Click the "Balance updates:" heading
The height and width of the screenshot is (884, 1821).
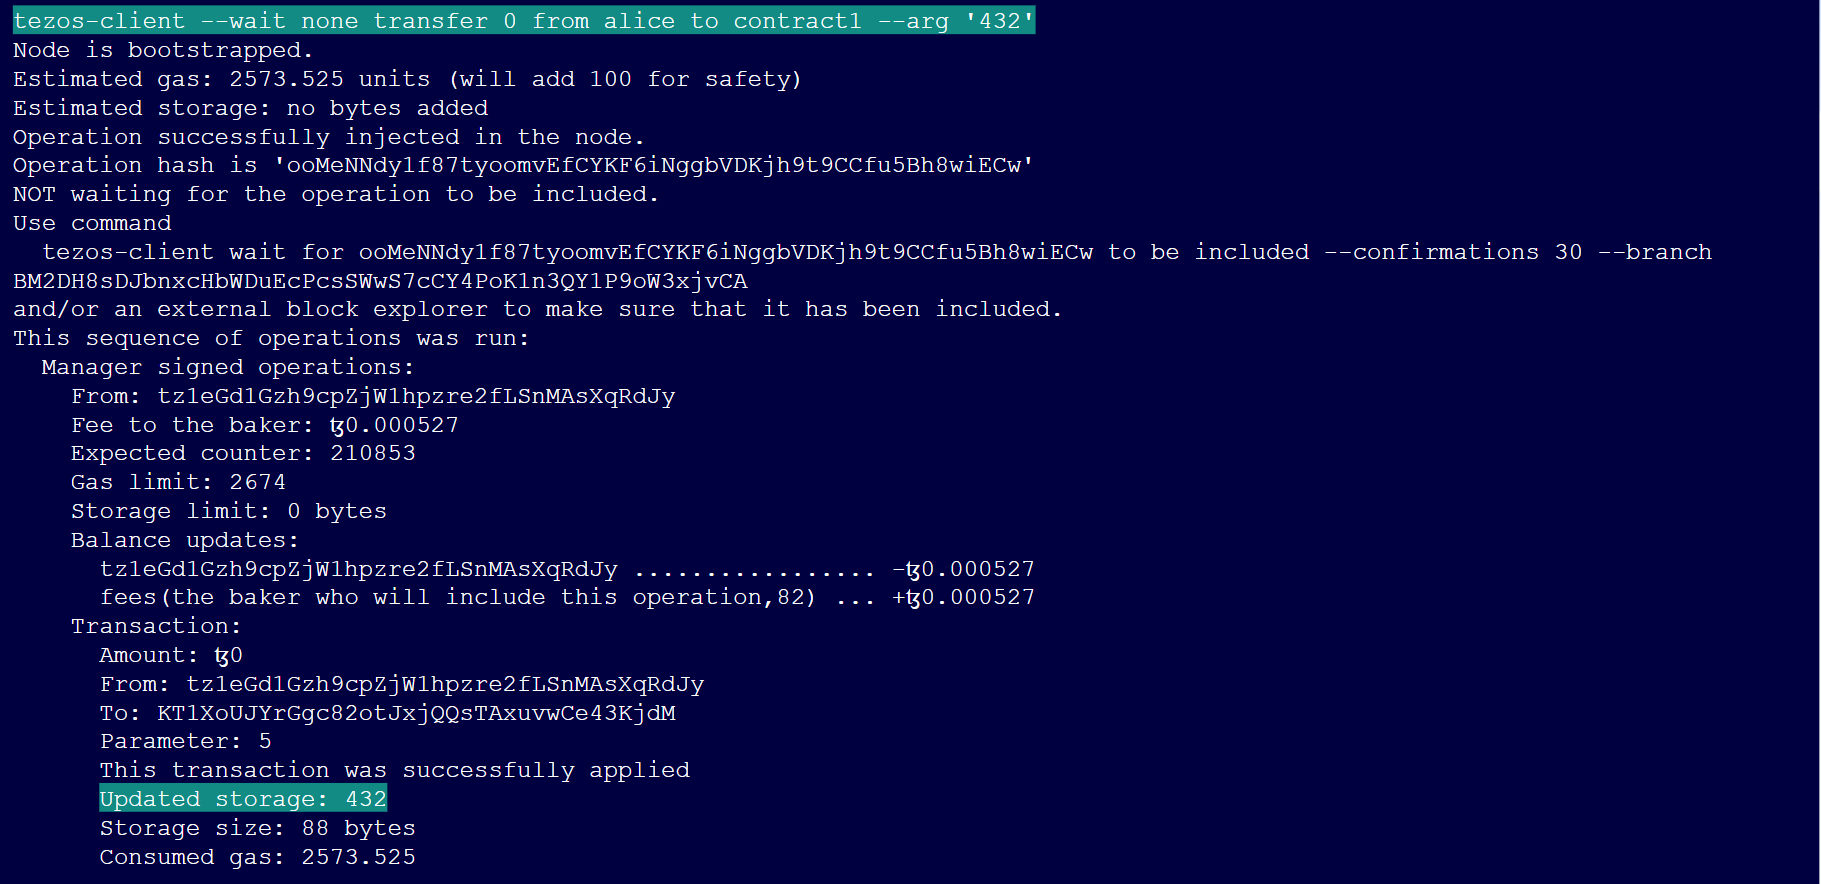184,540
